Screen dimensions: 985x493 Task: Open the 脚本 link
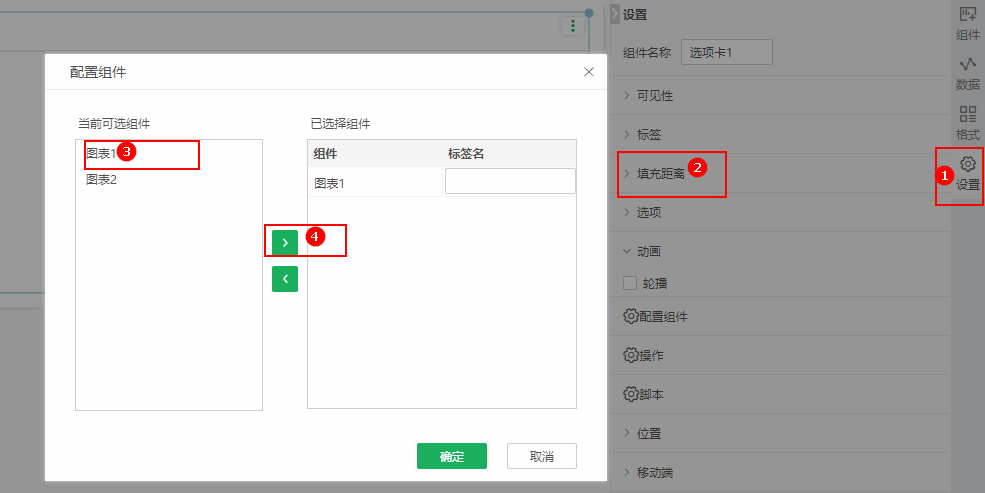tap(651, 394)
